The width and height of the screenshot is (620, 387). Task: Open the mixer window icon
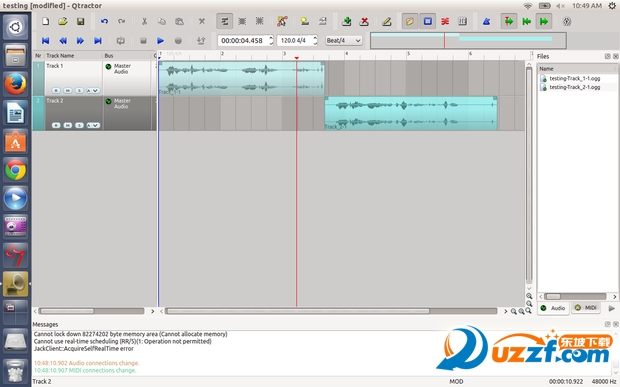click(462, 21)
